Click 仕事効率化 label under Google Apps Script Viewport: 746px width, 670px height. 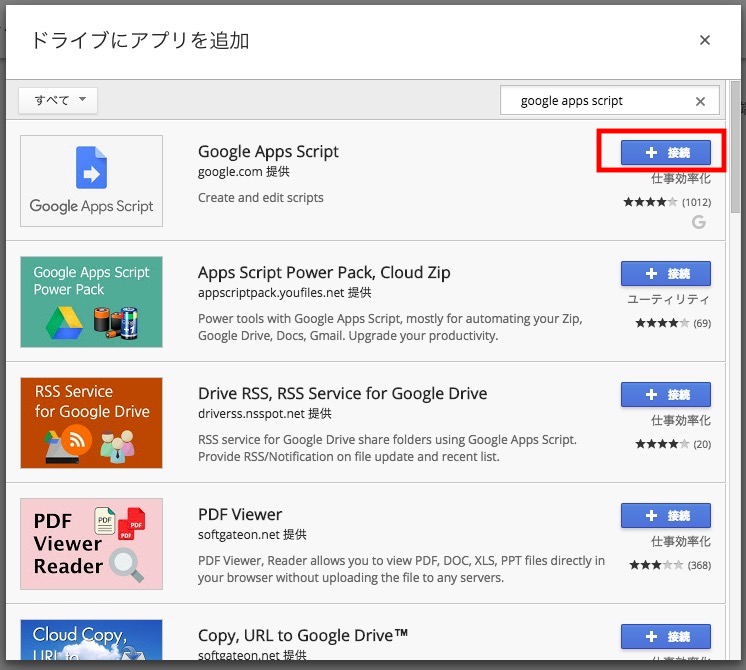(x=681, y=179)
